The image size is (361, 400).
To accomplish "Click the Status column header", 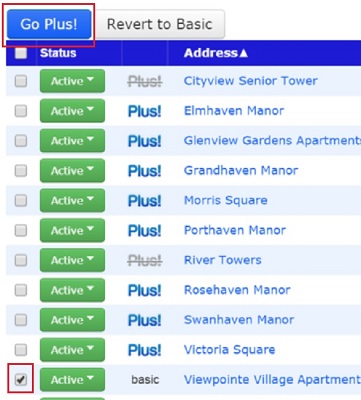I will pyautogui.click(x=58, y=53).
